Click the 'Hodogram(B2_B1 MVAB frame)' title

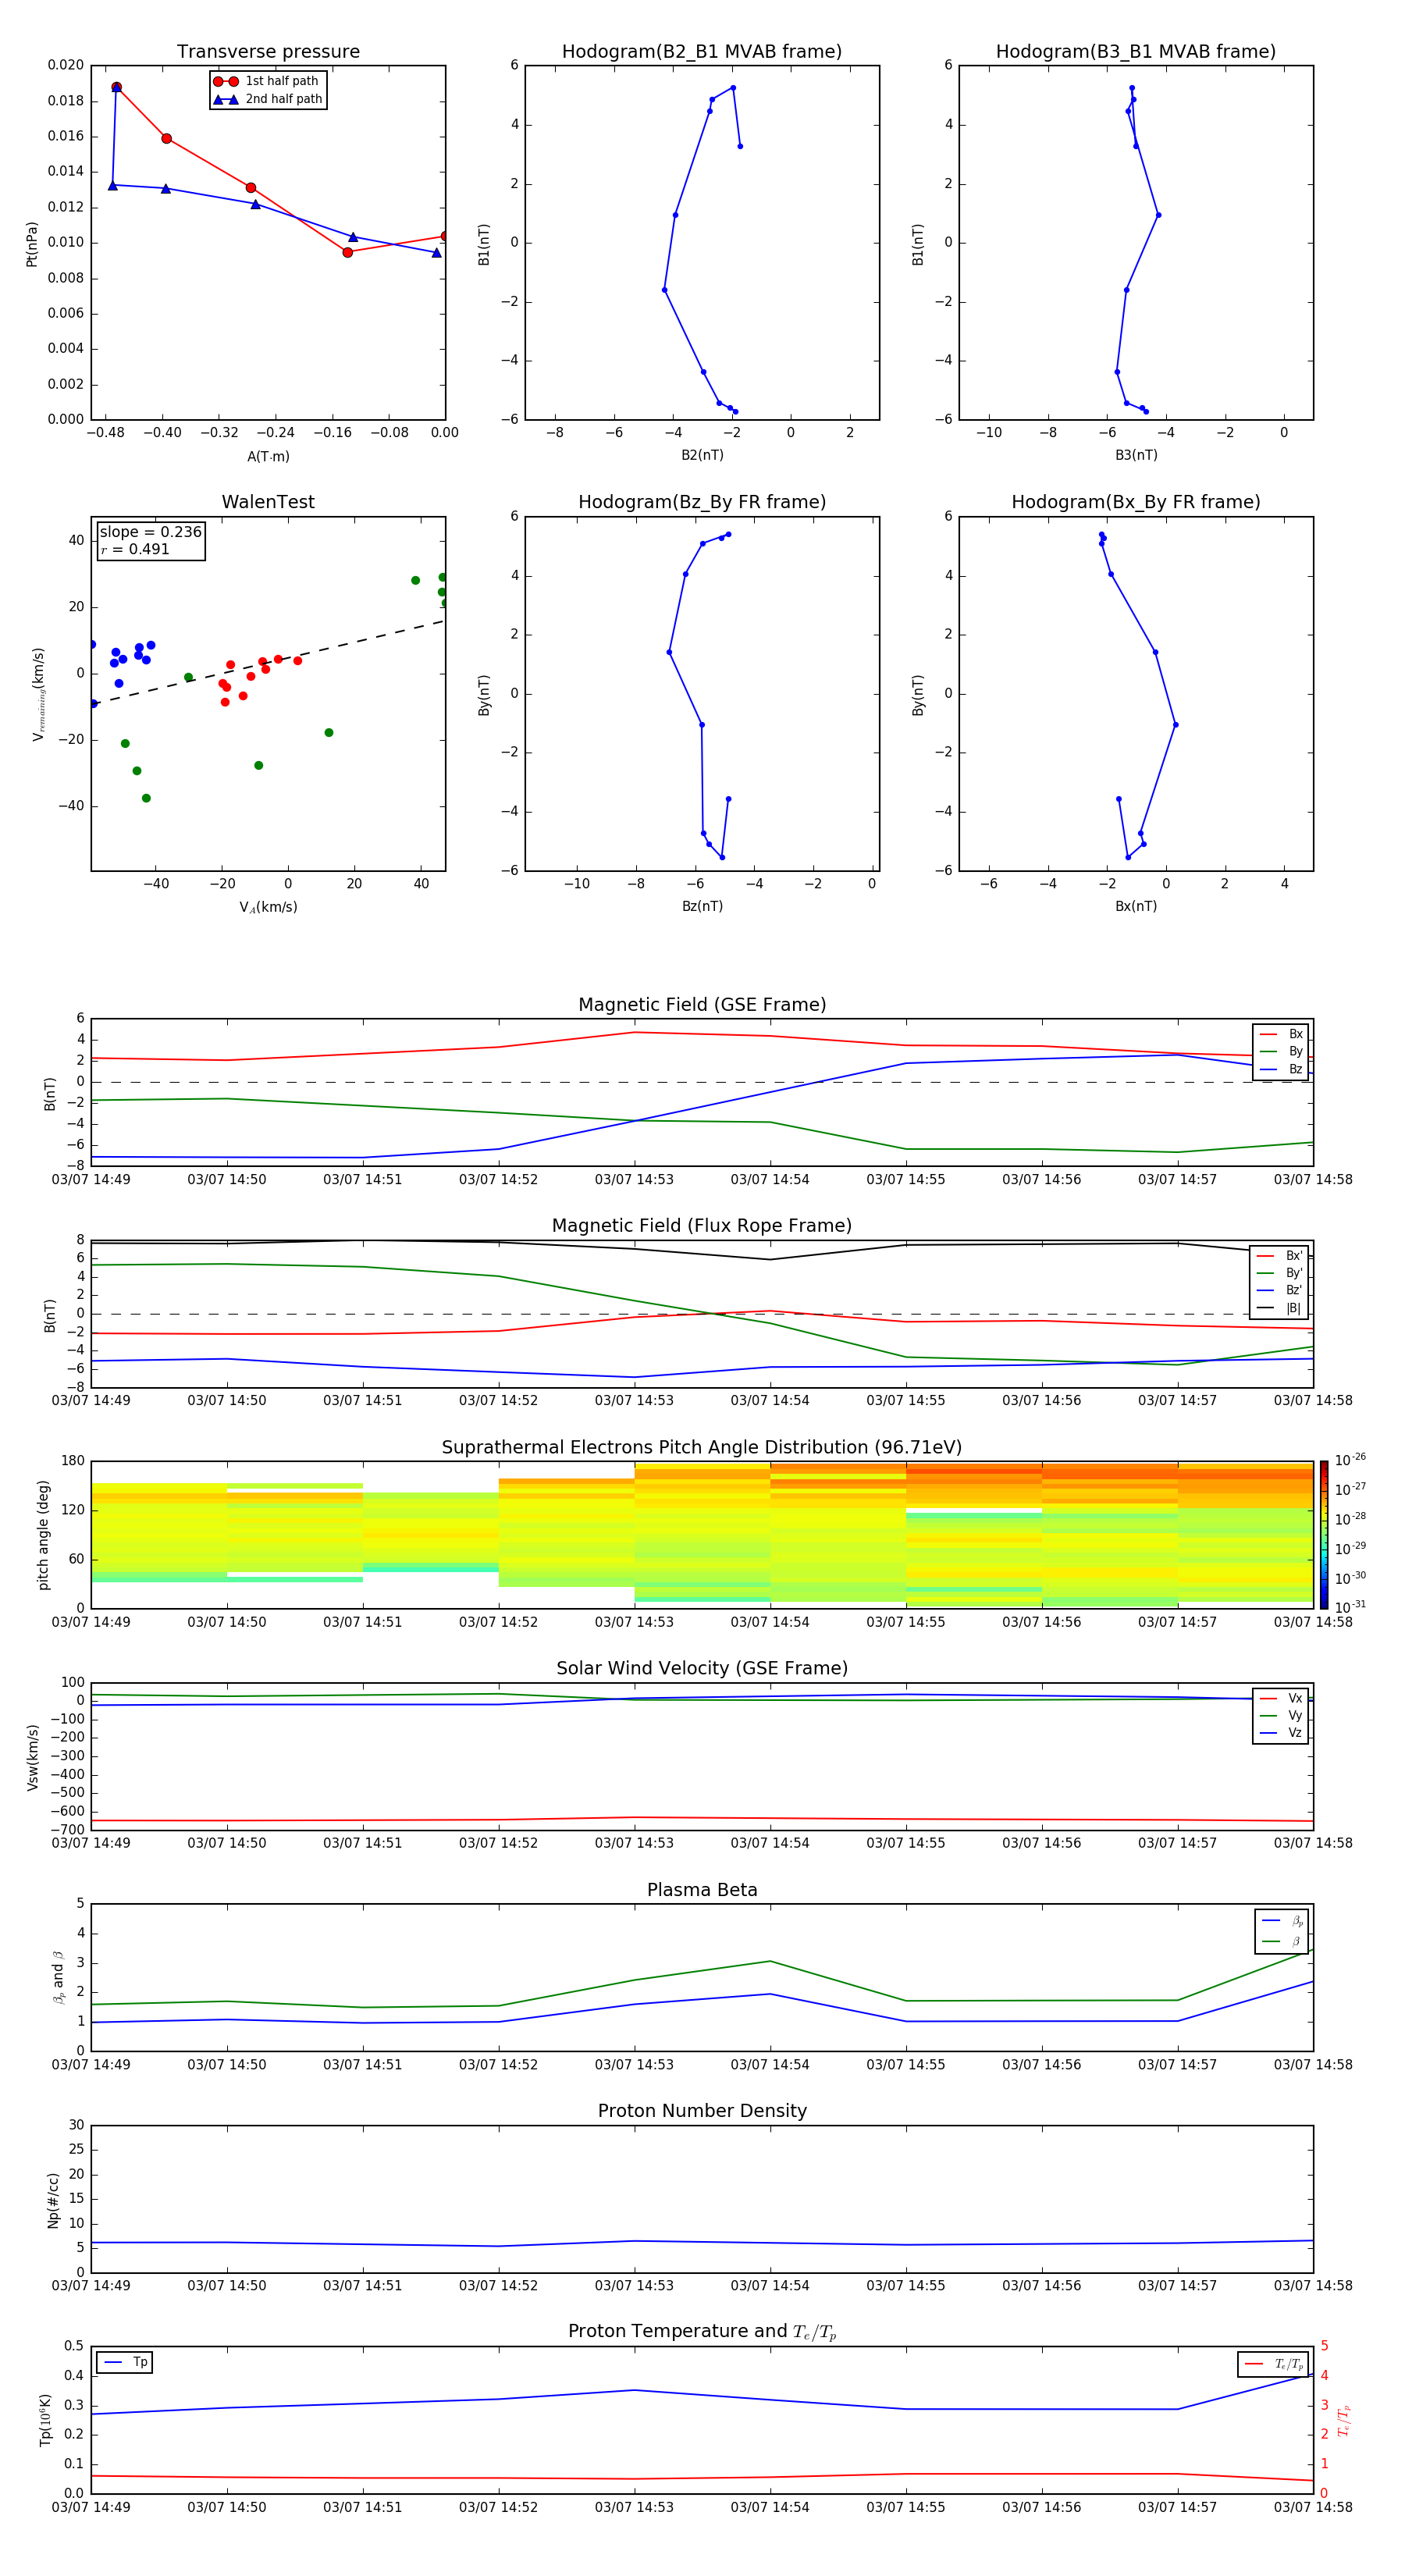pyautogui.click(x=702, y=52)
